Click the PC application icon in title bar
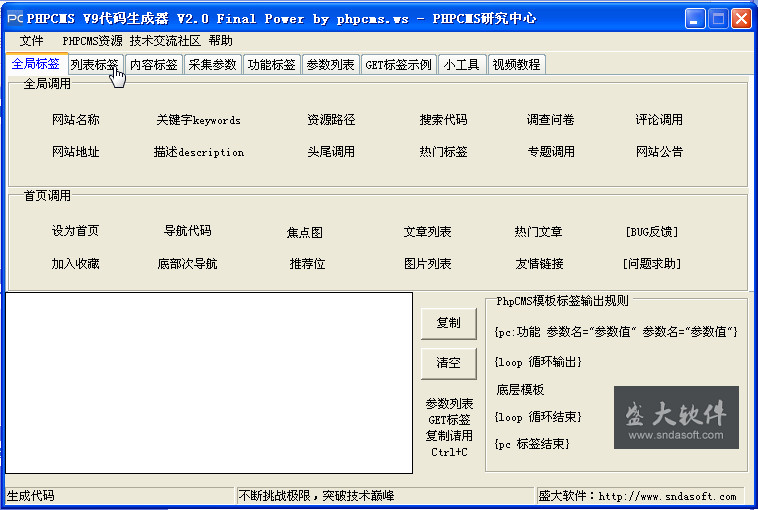 pos(15,18)
